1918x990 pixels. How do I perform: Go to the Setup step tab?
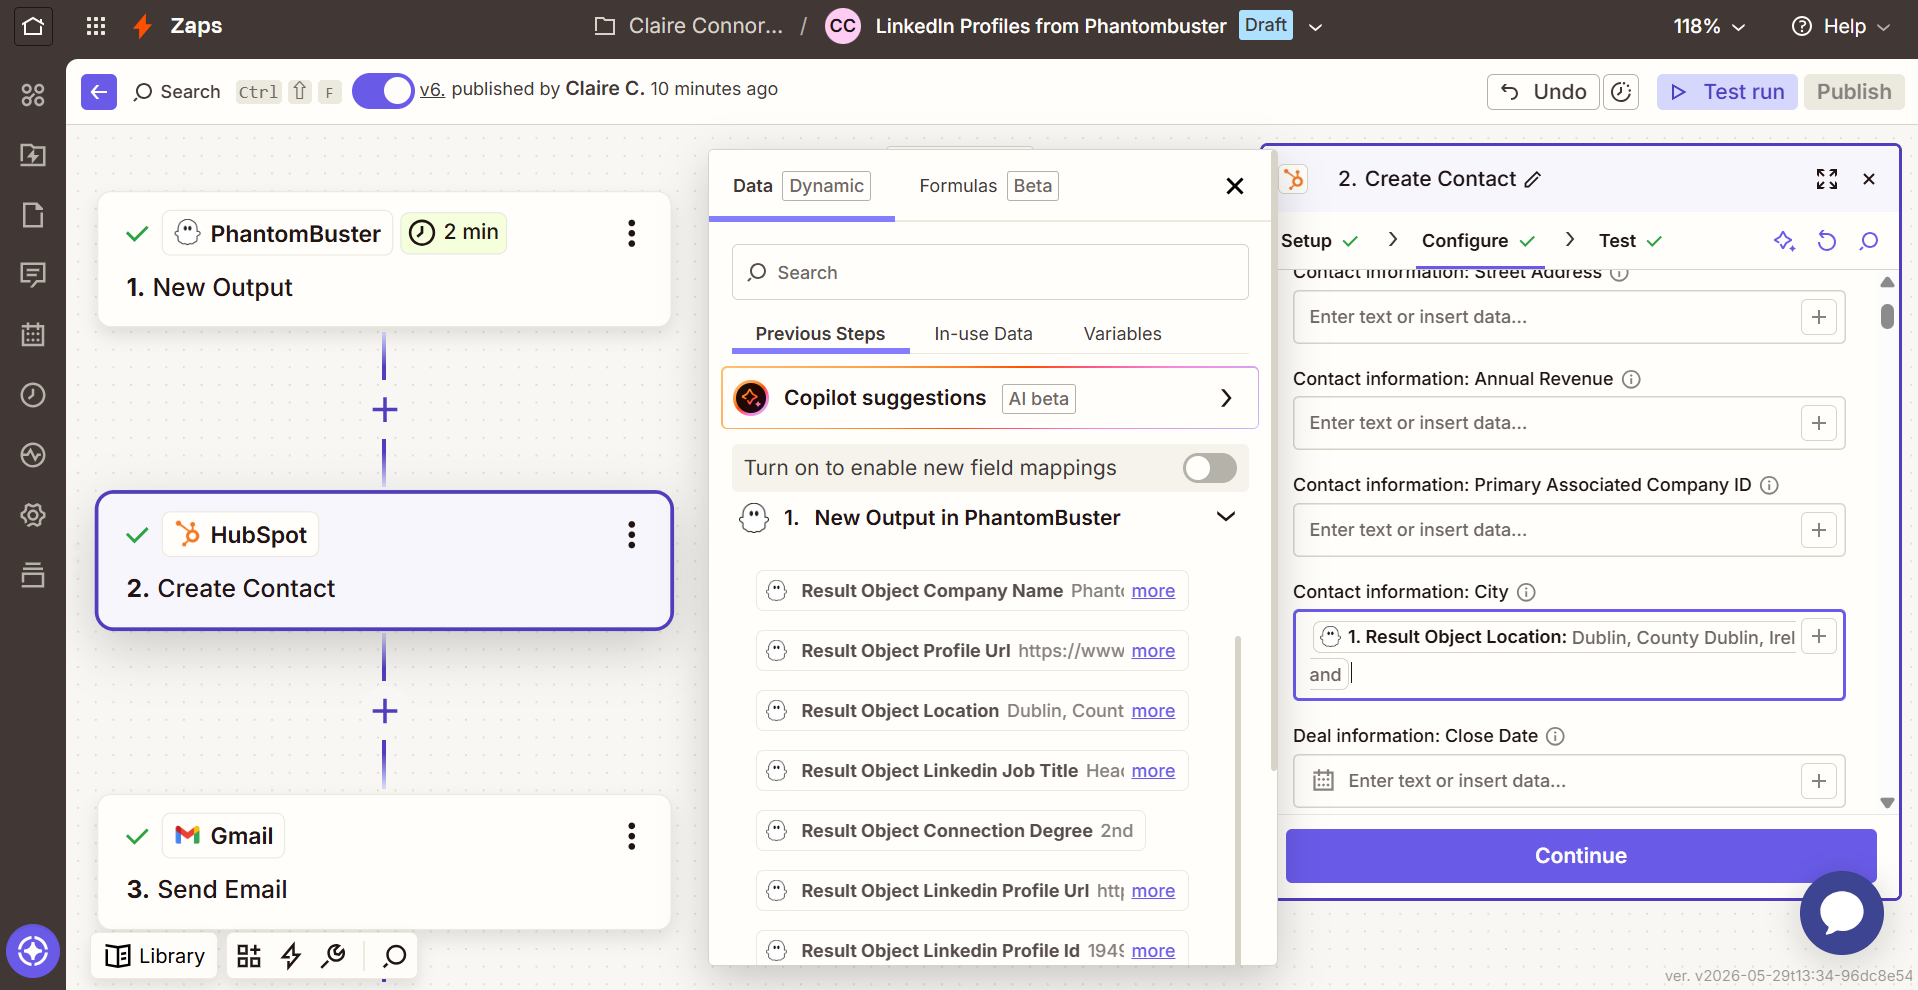click(x=1319, y=241)
